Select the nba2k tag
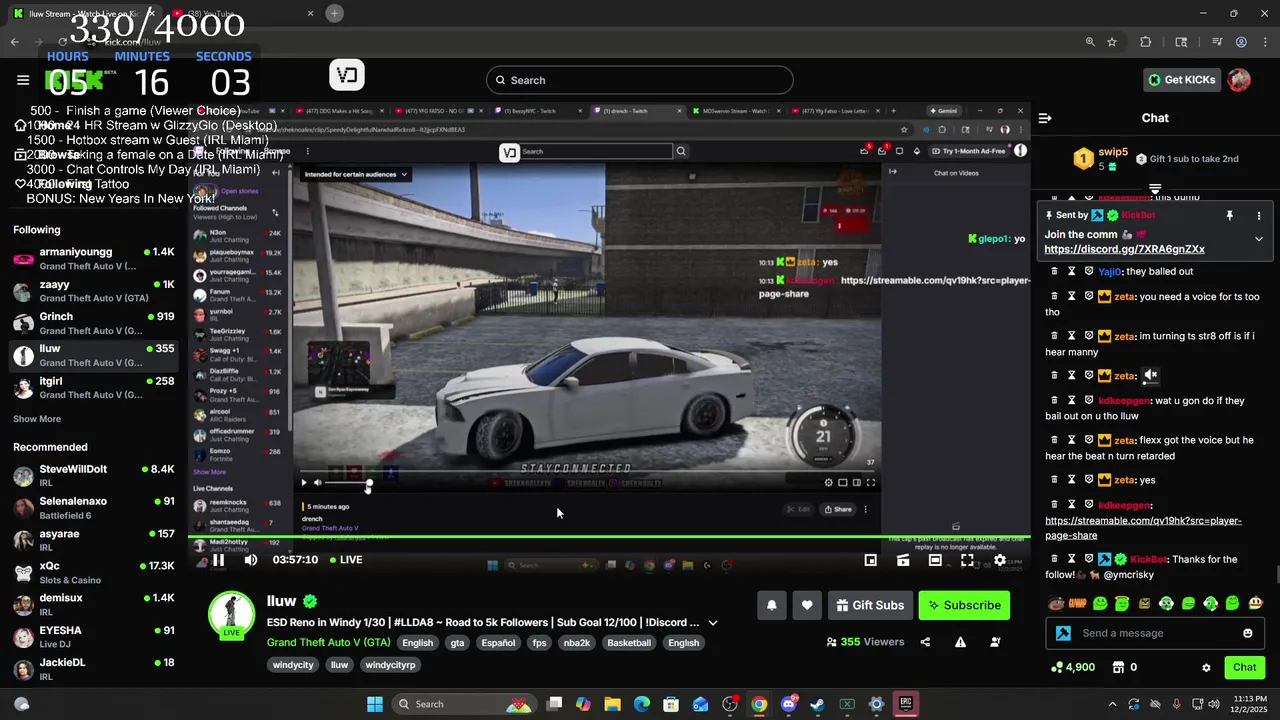1280x720 pixels. click(x=577, y=643)
